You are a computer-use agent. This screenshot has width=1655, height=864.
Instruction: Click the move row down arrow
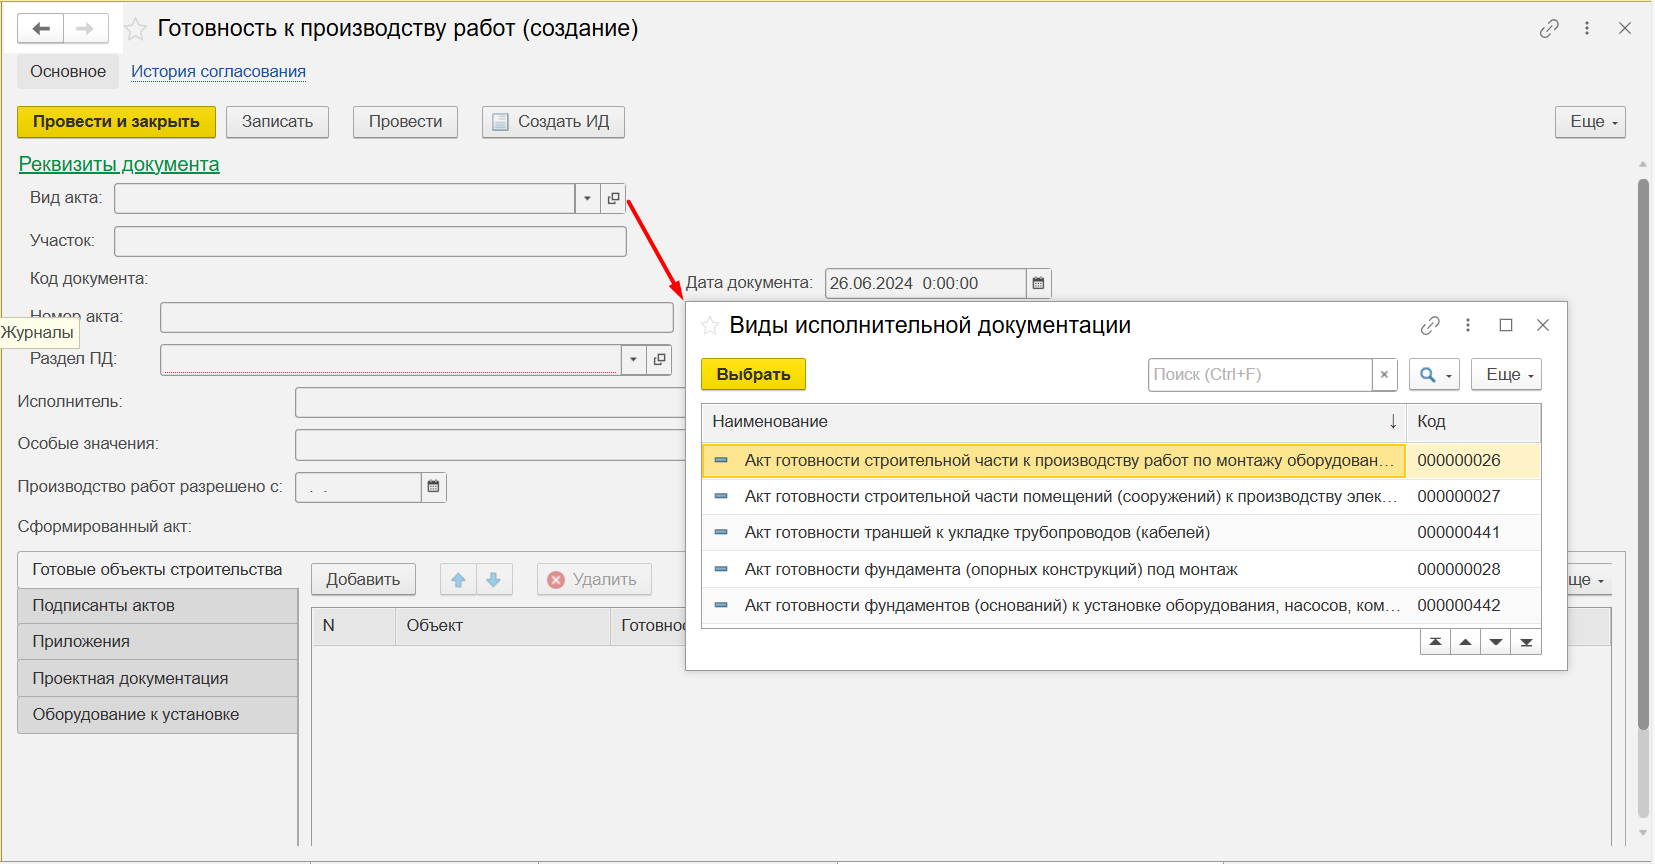tap(494, 580)
